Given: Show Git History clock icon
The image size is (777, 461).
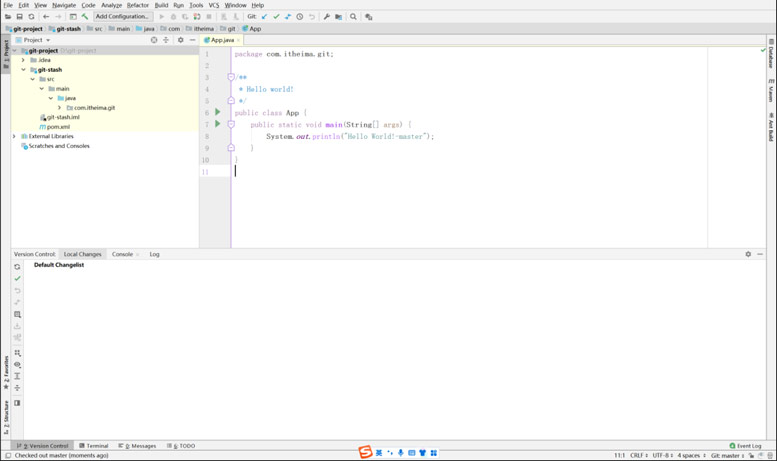Looking at the screenshot, I should coord(300,17).
